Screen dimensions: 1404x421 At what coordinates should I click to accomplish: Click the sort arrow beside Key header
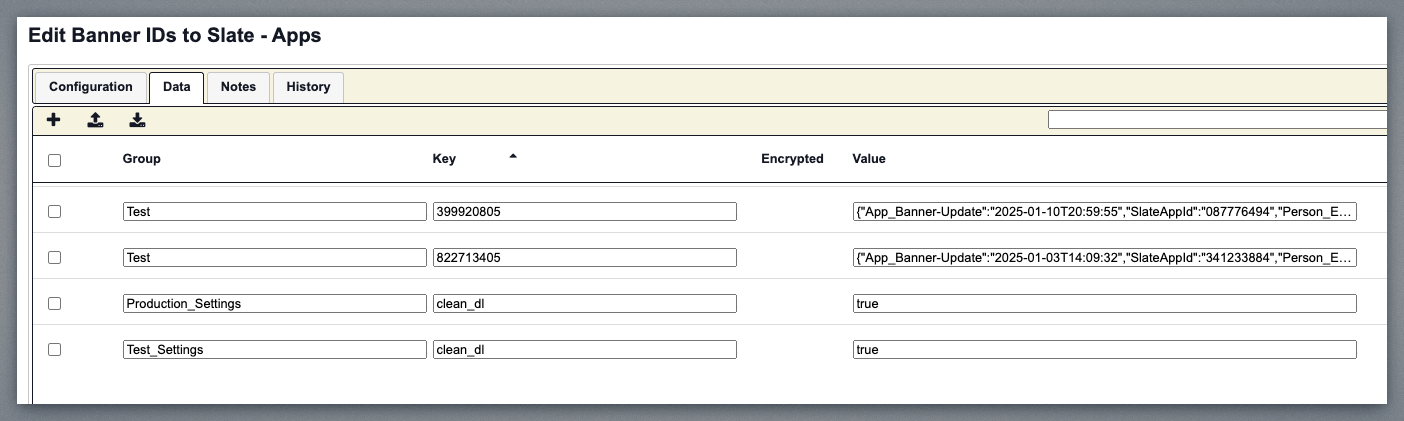[x=513, y=157]
